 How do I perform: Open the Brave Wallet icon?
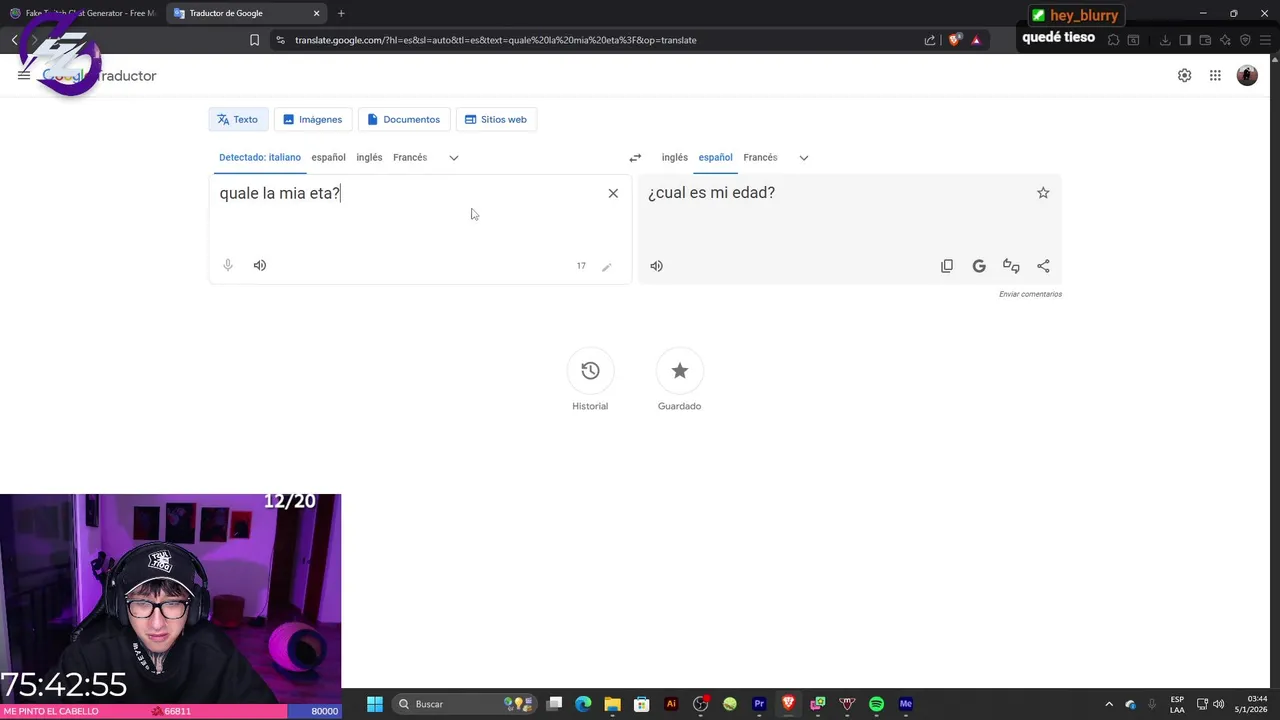(x=1205, y=40)
